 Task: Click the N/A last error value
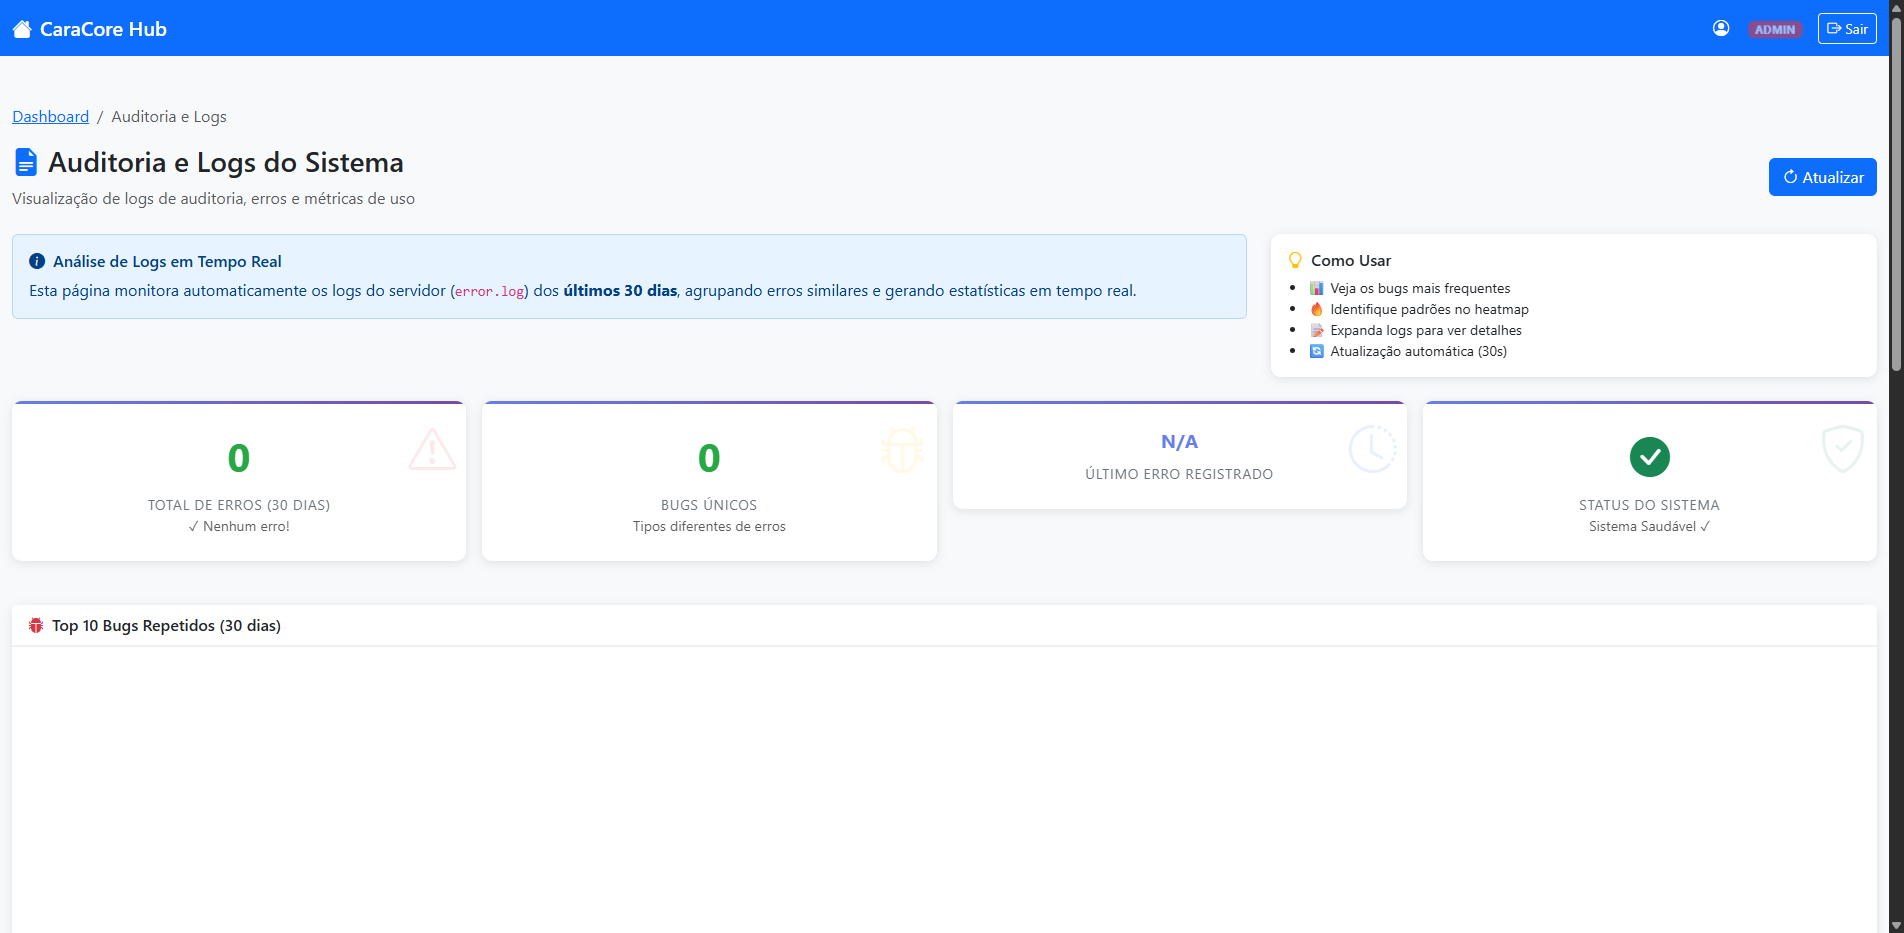coord(1179,442)
